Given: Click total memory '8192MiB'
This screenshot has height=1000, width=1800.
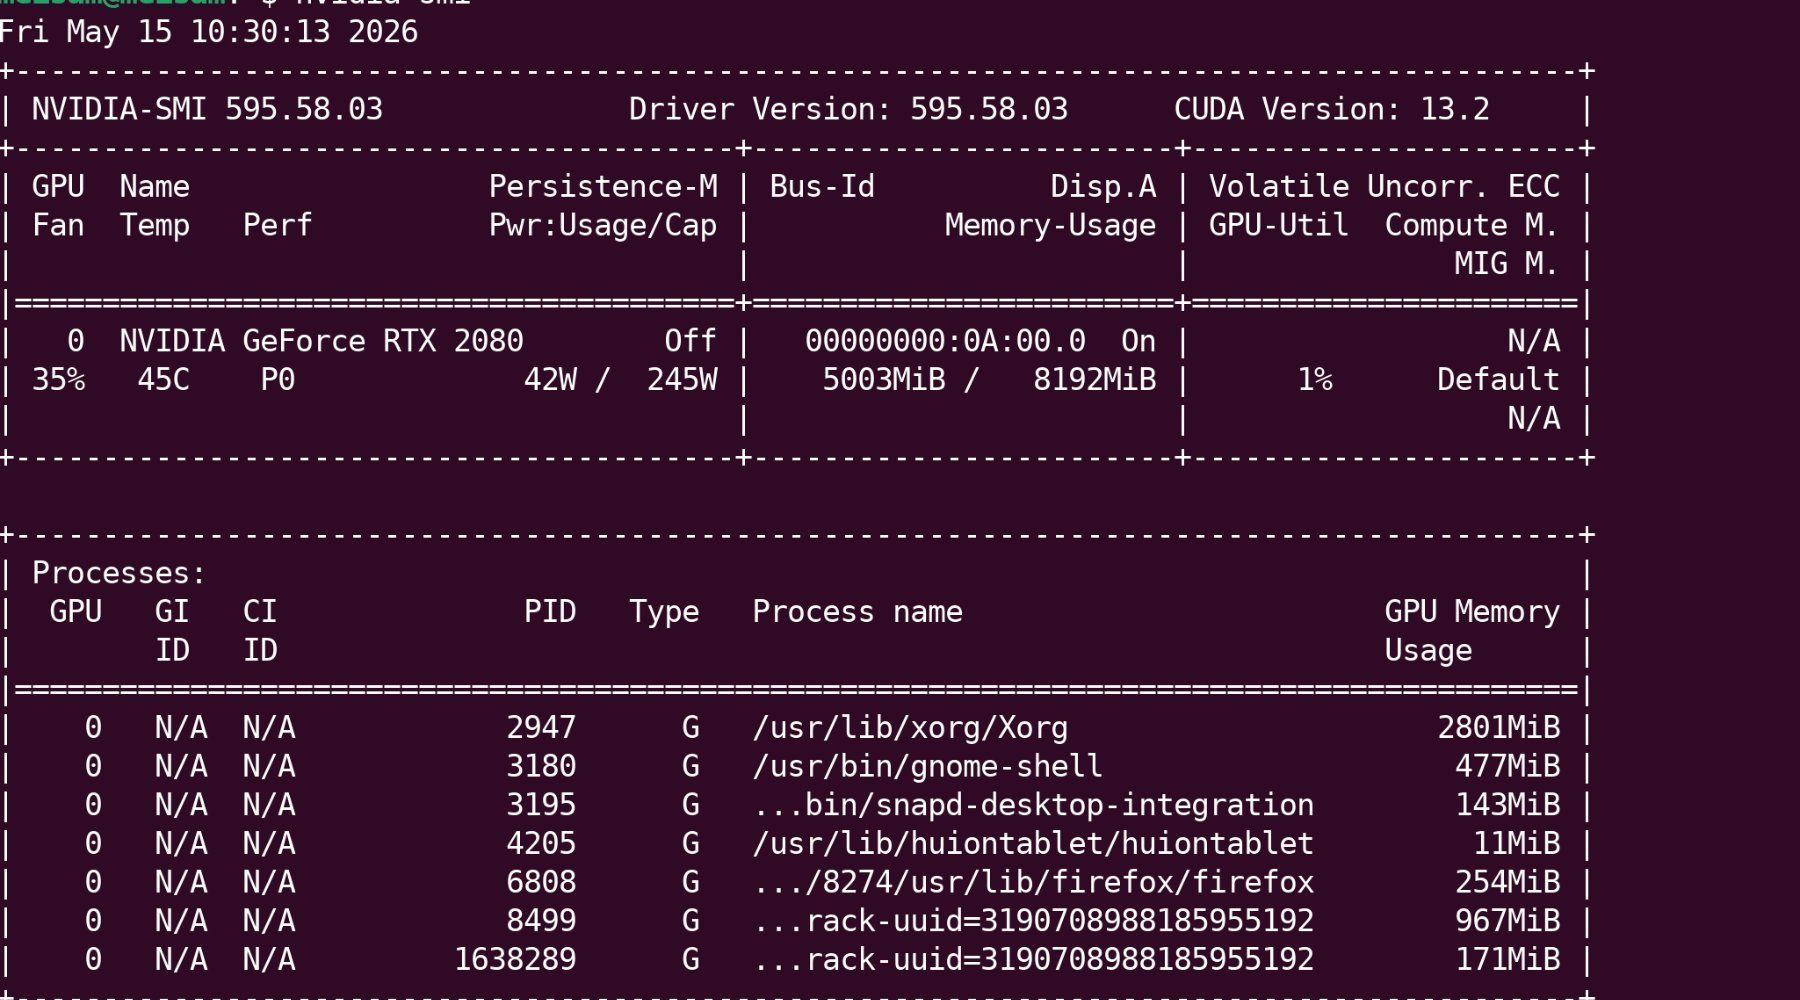Looking at the screenshot, I should pyautogui.click(x=1095, y=380).
